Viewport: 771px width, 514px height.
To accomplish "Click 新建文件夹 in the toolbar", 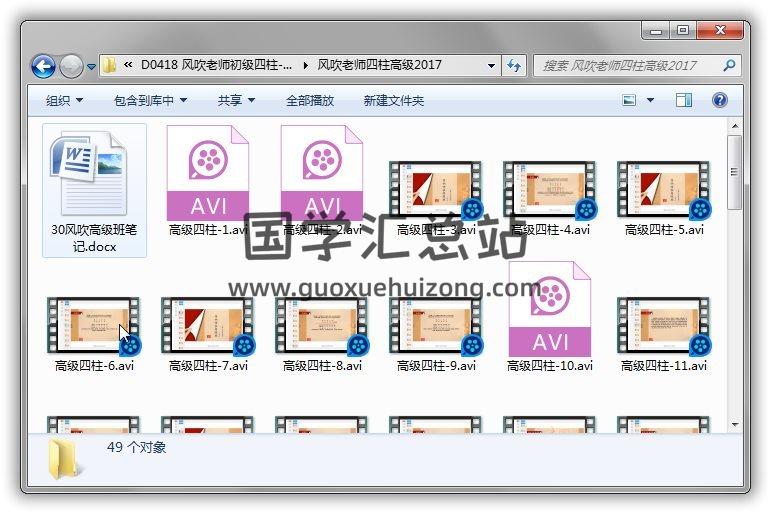I will click(x=393, y=100).
